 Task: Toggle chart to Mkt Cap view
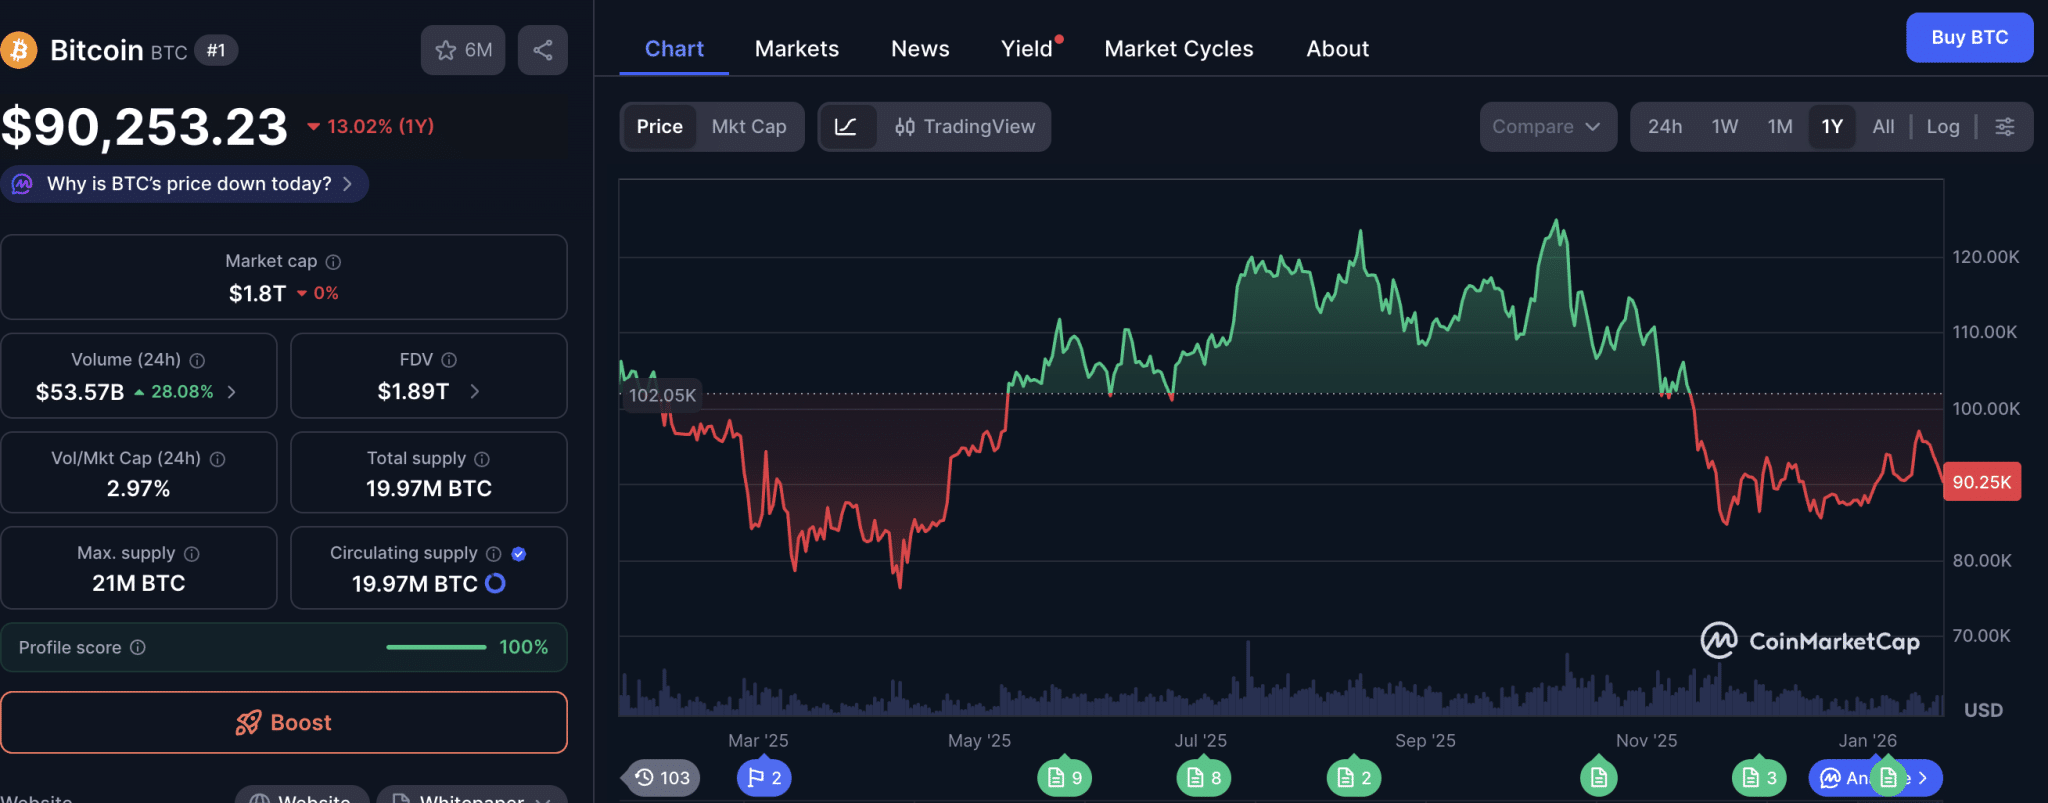(748, 127)
